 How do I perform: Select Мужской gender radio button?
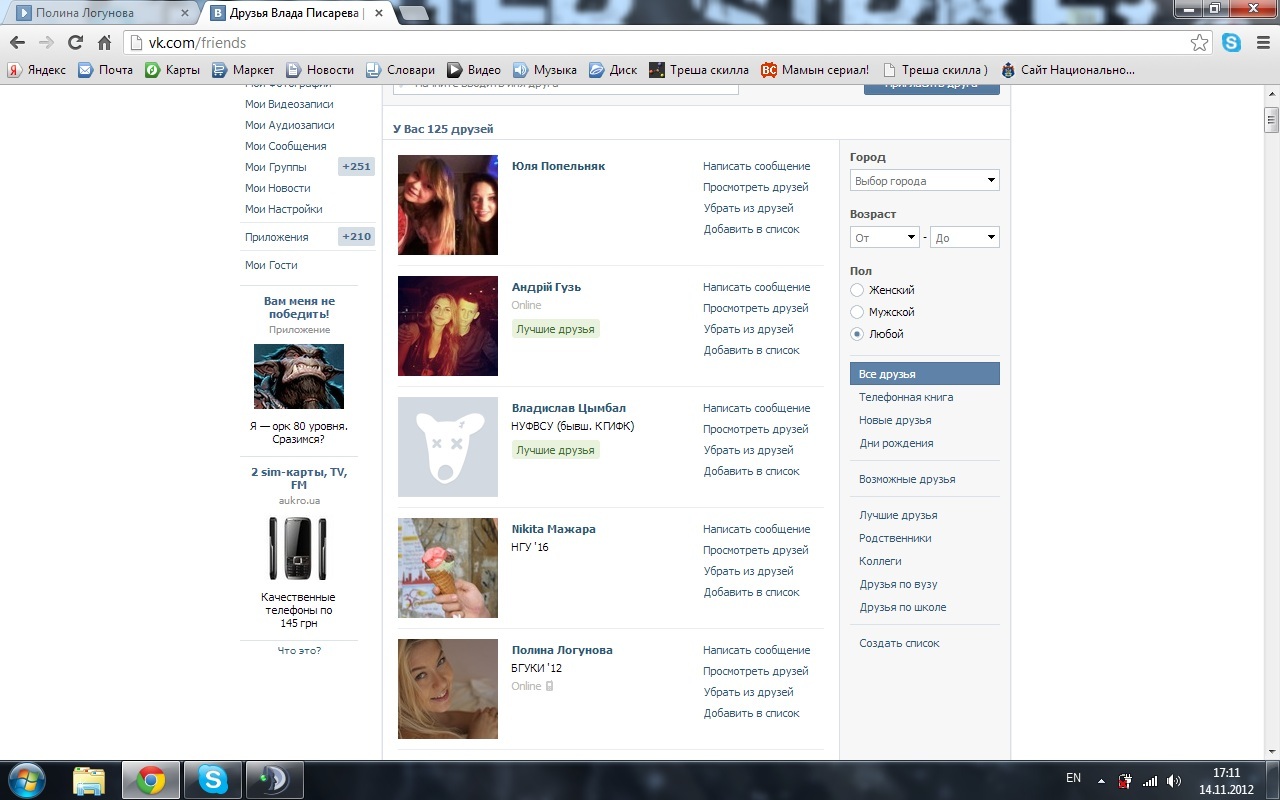[856, 312]
